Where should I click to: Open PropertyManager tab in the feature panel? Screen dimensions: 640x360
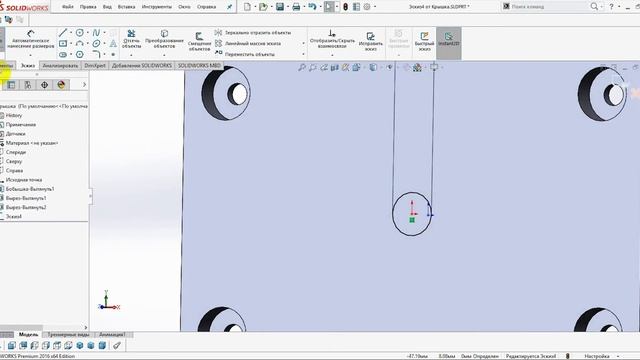pyautogui.click(x=11, y=85)
